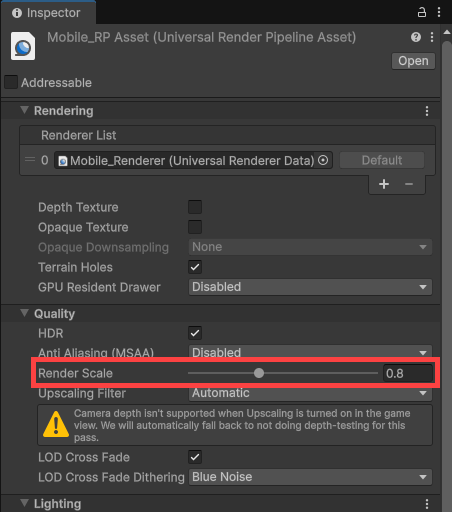
Task: Click the Upscaling Filter label
Action: pos(82,394)
